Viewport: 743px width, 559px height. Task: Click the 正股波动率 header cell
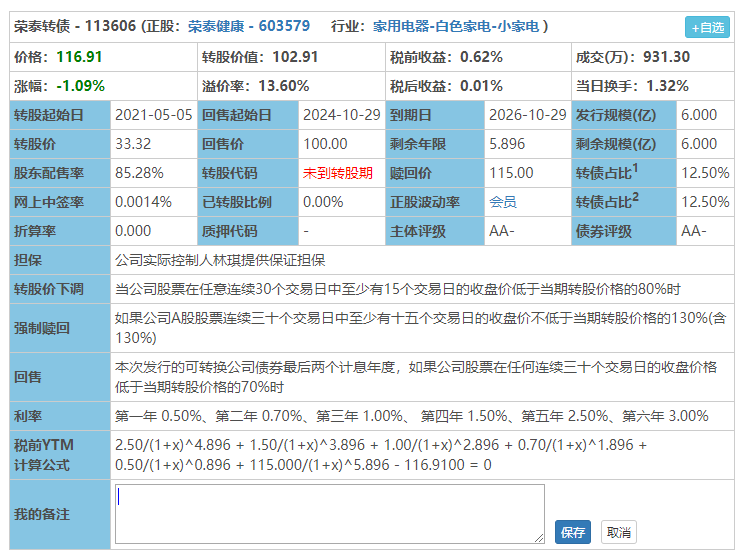pos(435,202)
